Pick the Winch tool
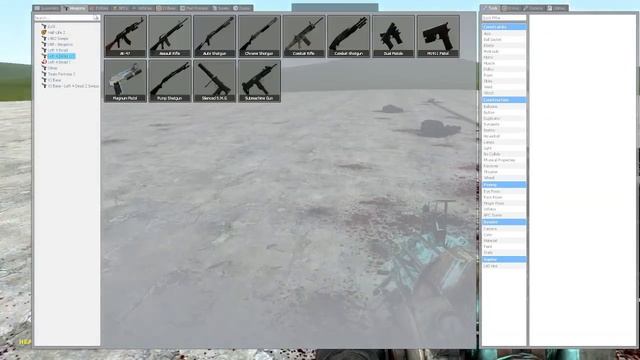Viewport: 640px width, 360px height. (x=504, y=93)
